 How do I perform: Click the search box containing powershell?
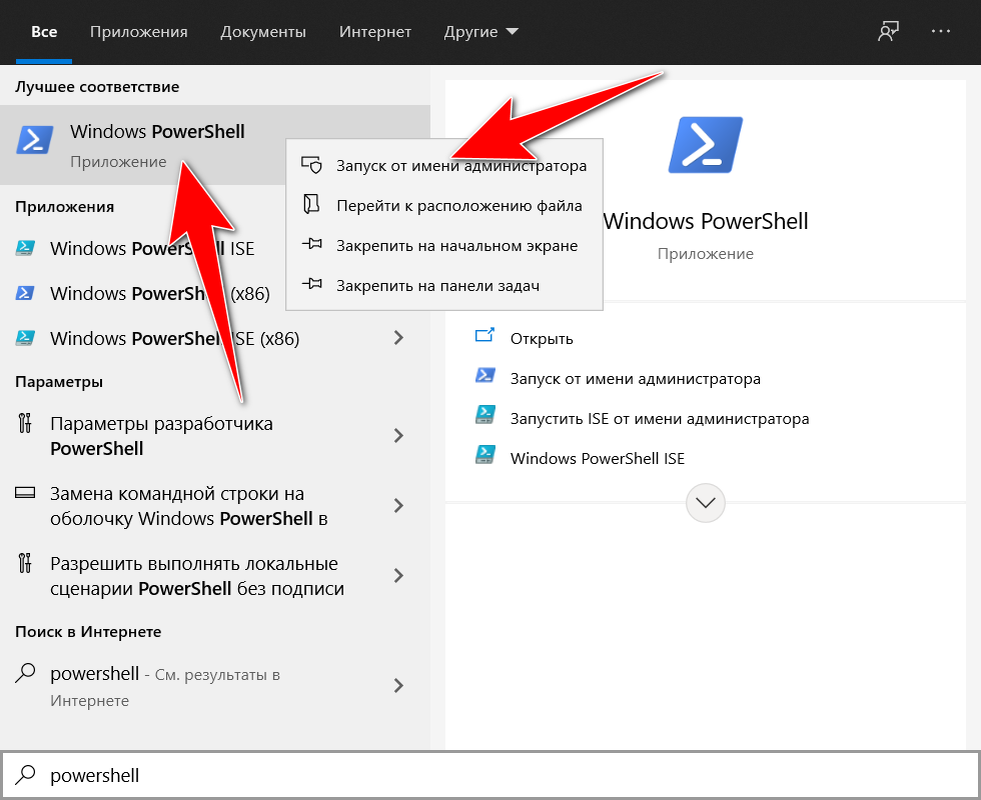point(490,776)
